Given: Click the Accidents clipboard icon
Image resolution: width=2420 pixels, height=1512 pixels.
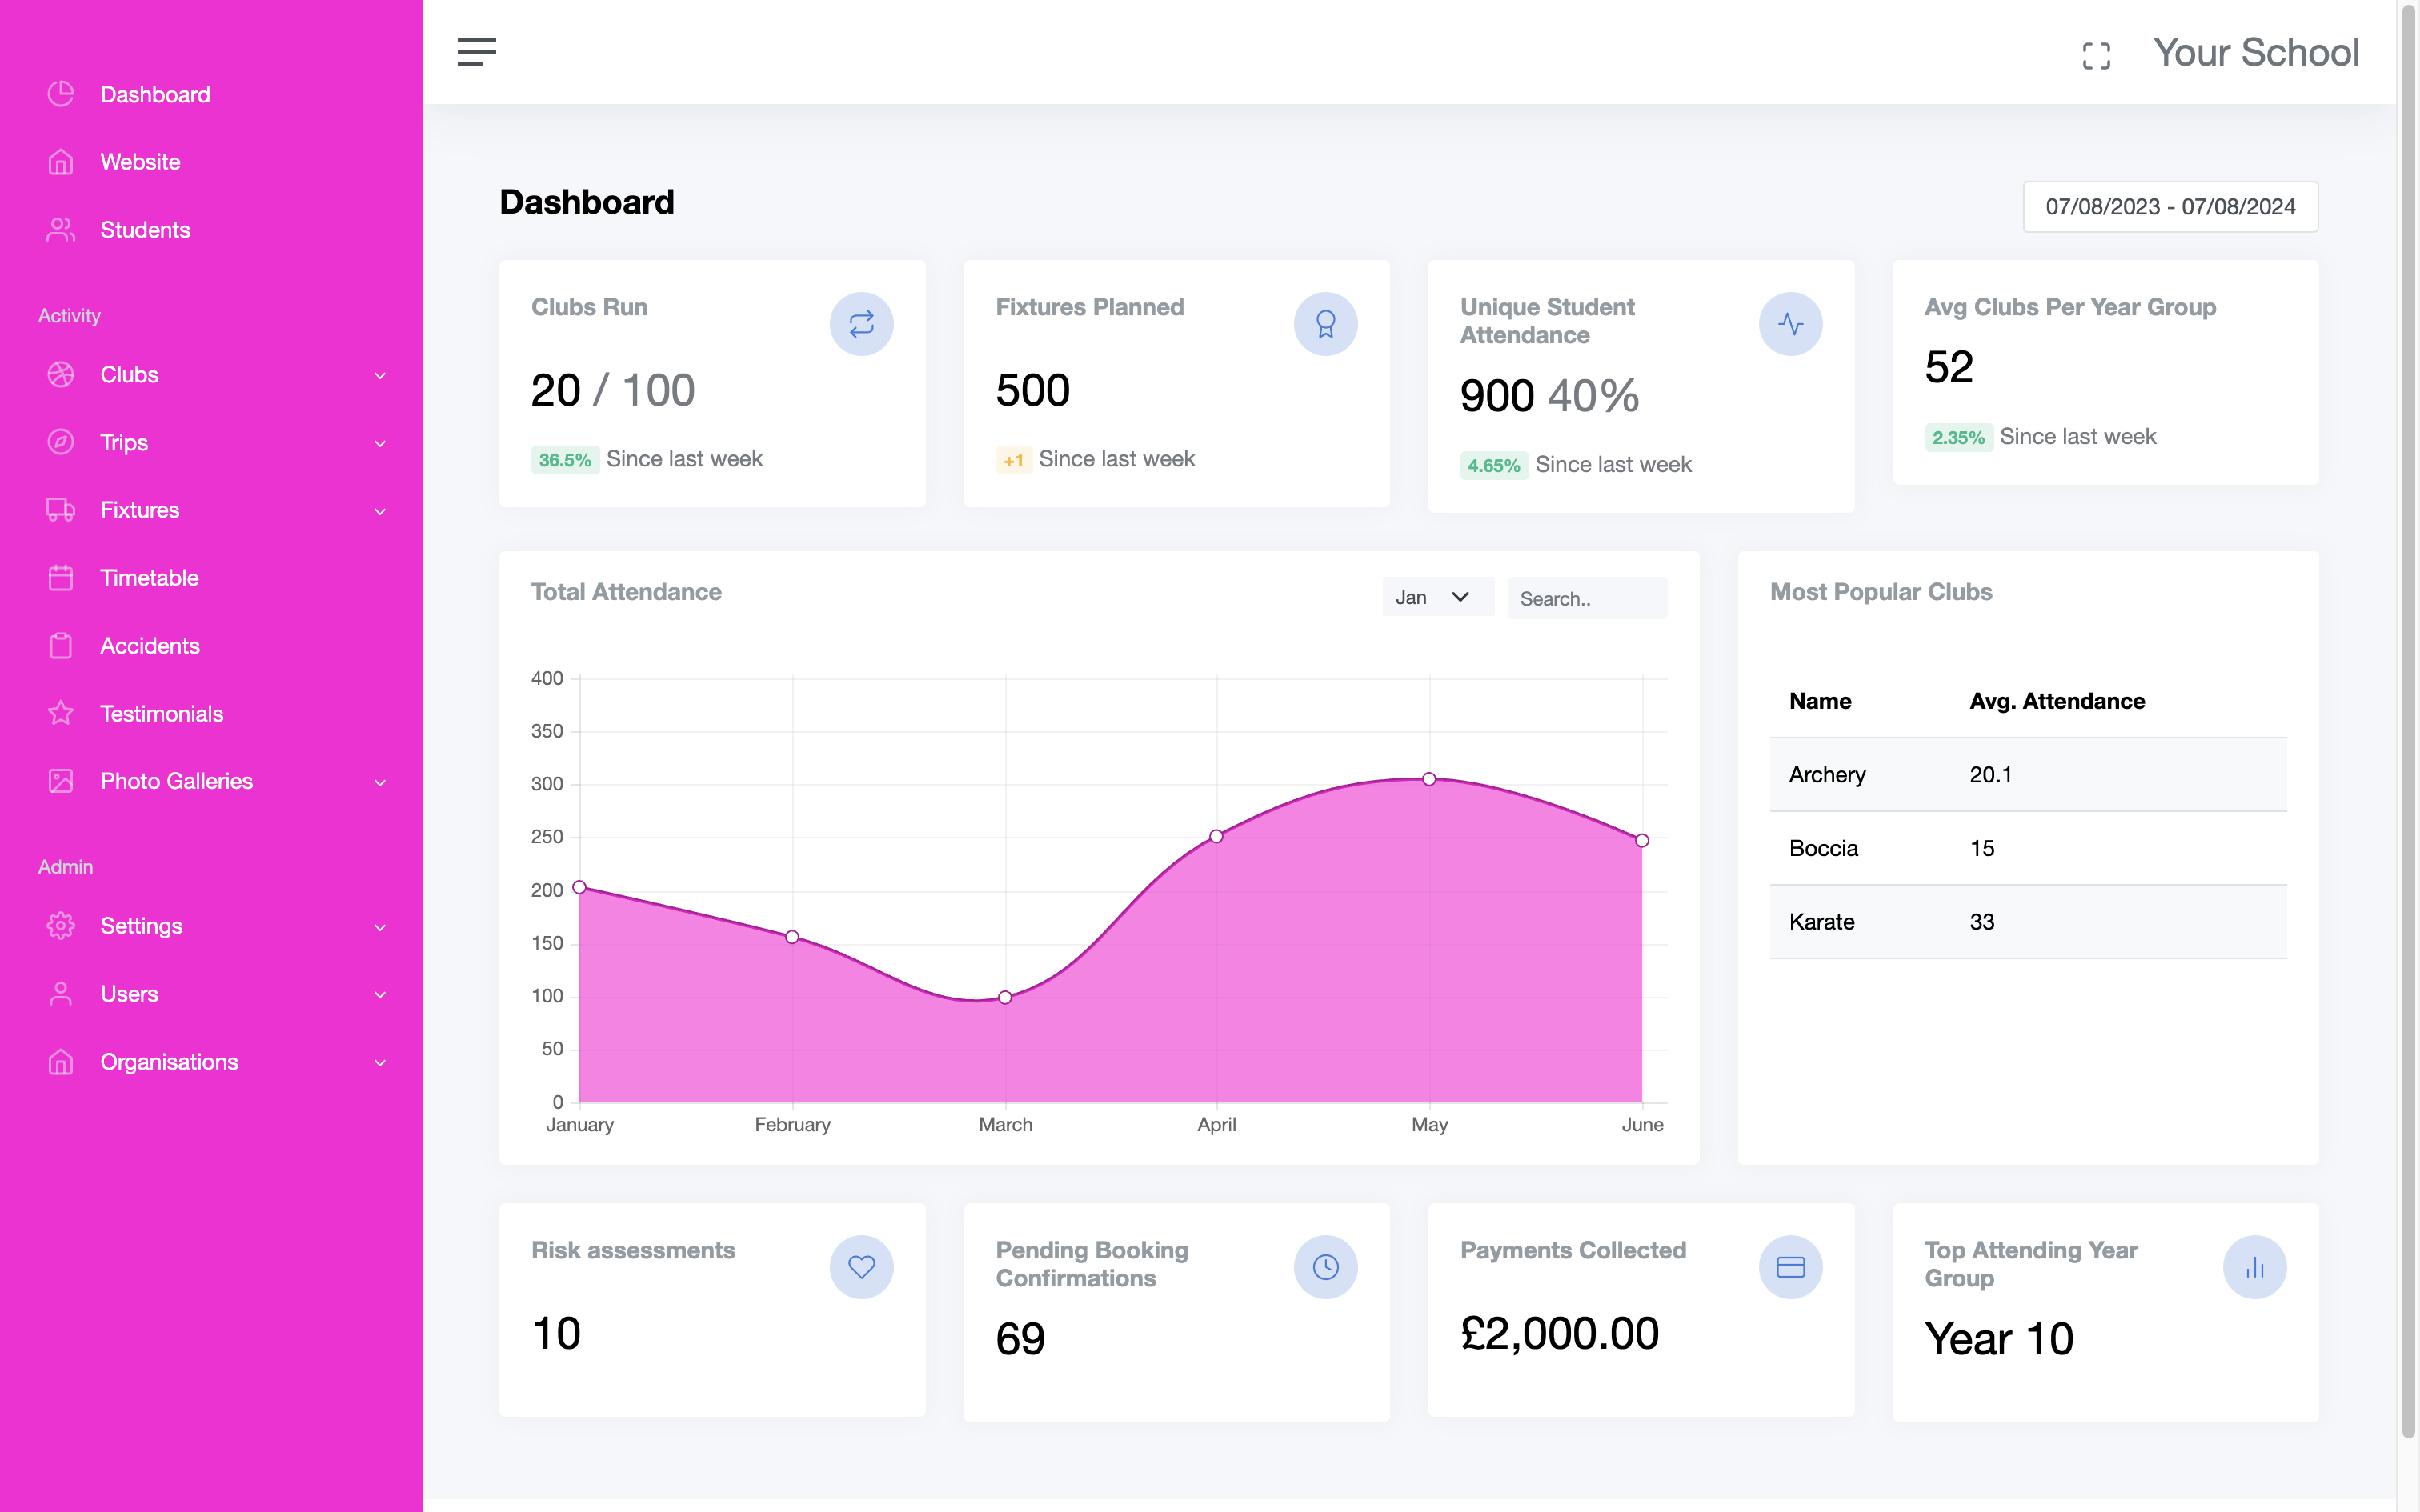Looking at the screenshot, I should point(61,646).
